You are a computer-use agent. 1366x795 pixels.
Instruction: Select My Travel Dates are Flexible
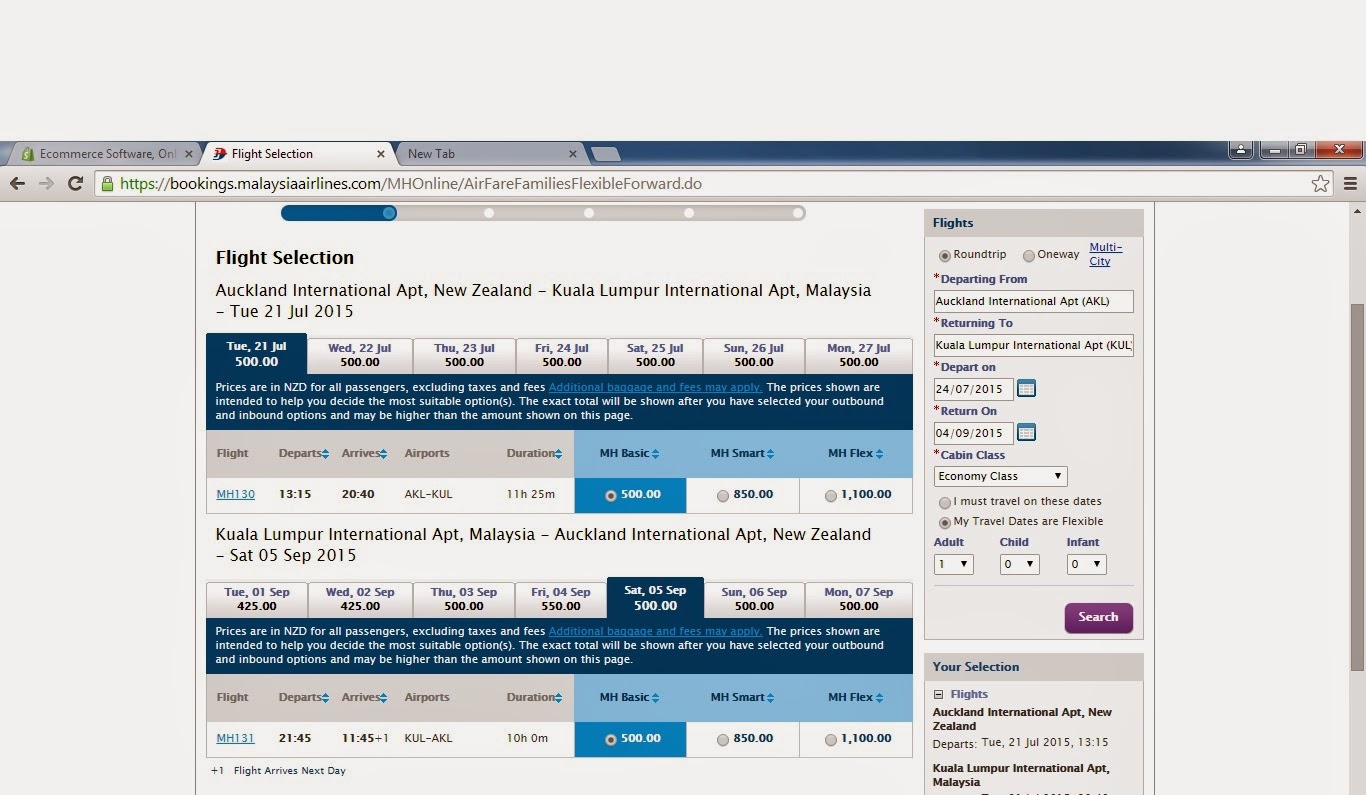944,523
